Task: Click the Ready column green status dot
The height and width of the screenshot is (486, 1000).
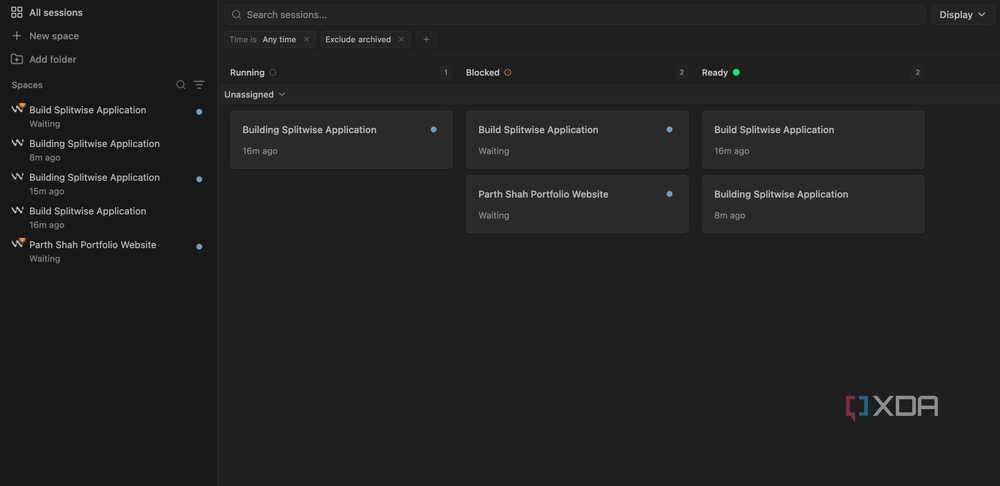Action: 736,73
